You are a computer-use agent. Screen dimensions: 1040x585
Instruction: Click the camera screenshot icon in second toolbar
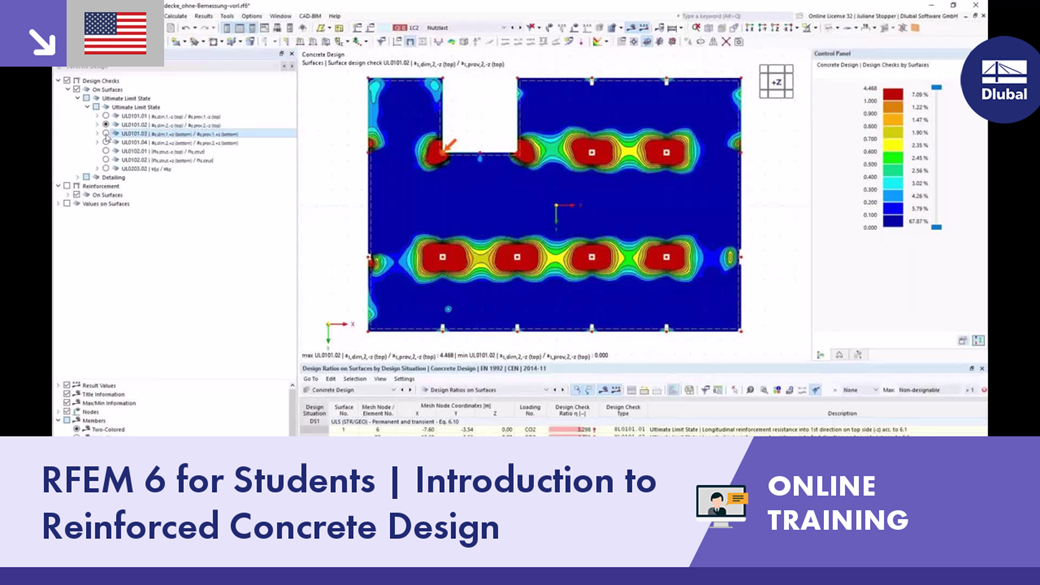[x=739, y=42]
